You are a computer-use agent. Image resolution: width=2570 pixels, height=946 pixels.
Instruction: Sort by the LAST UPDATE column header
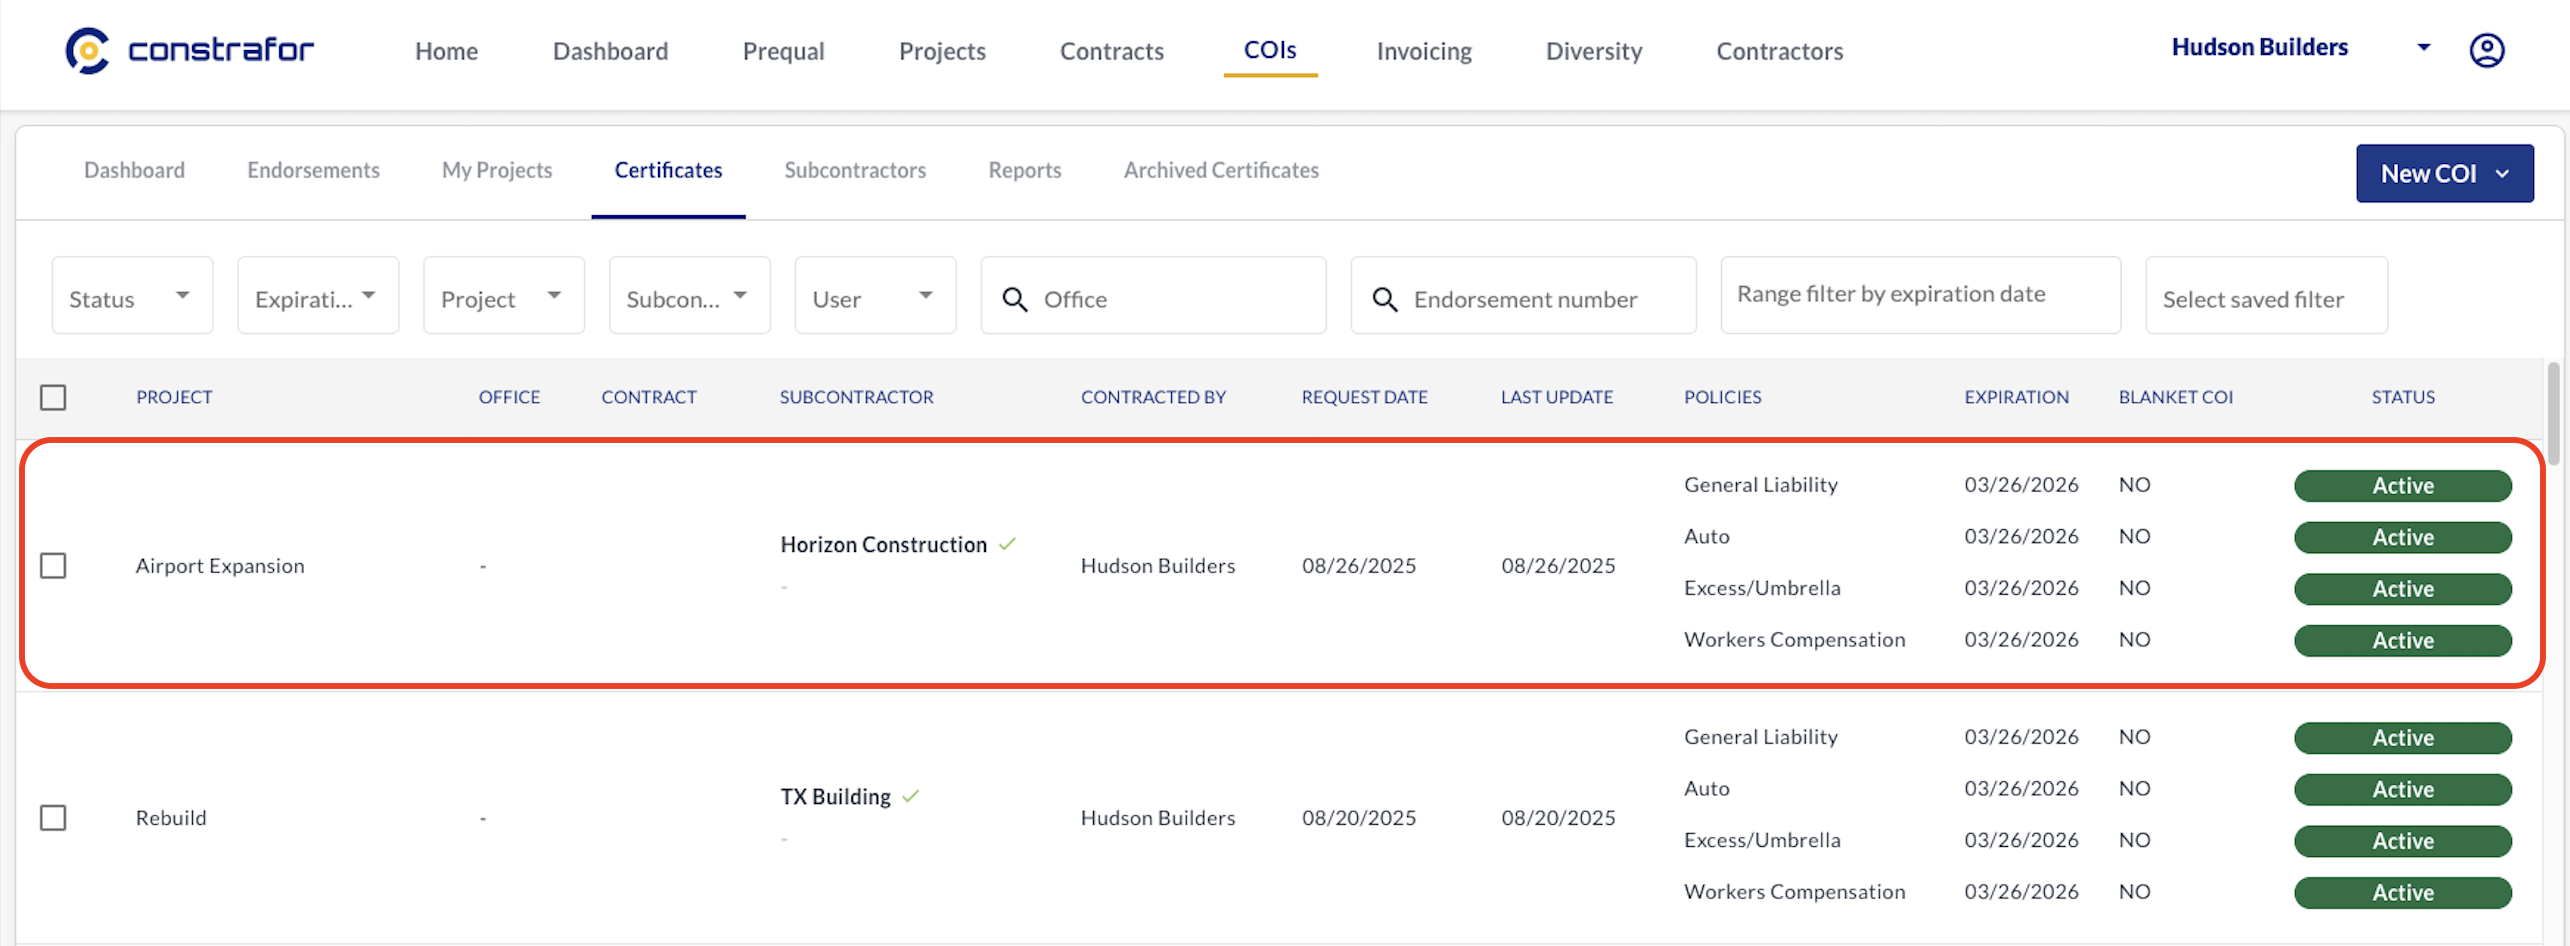[x=1556, y=397]
